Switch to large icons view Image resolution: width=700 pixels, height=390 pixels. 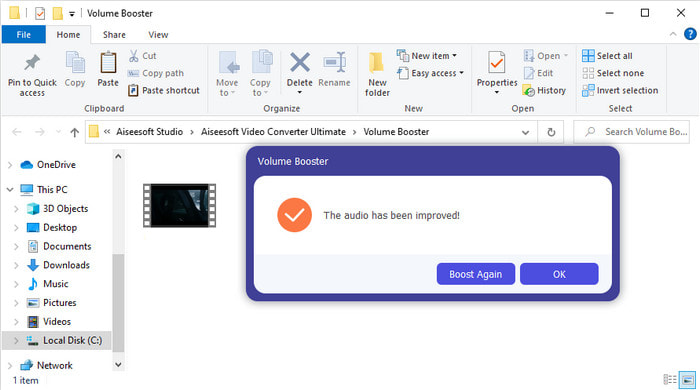coord(688,380)
